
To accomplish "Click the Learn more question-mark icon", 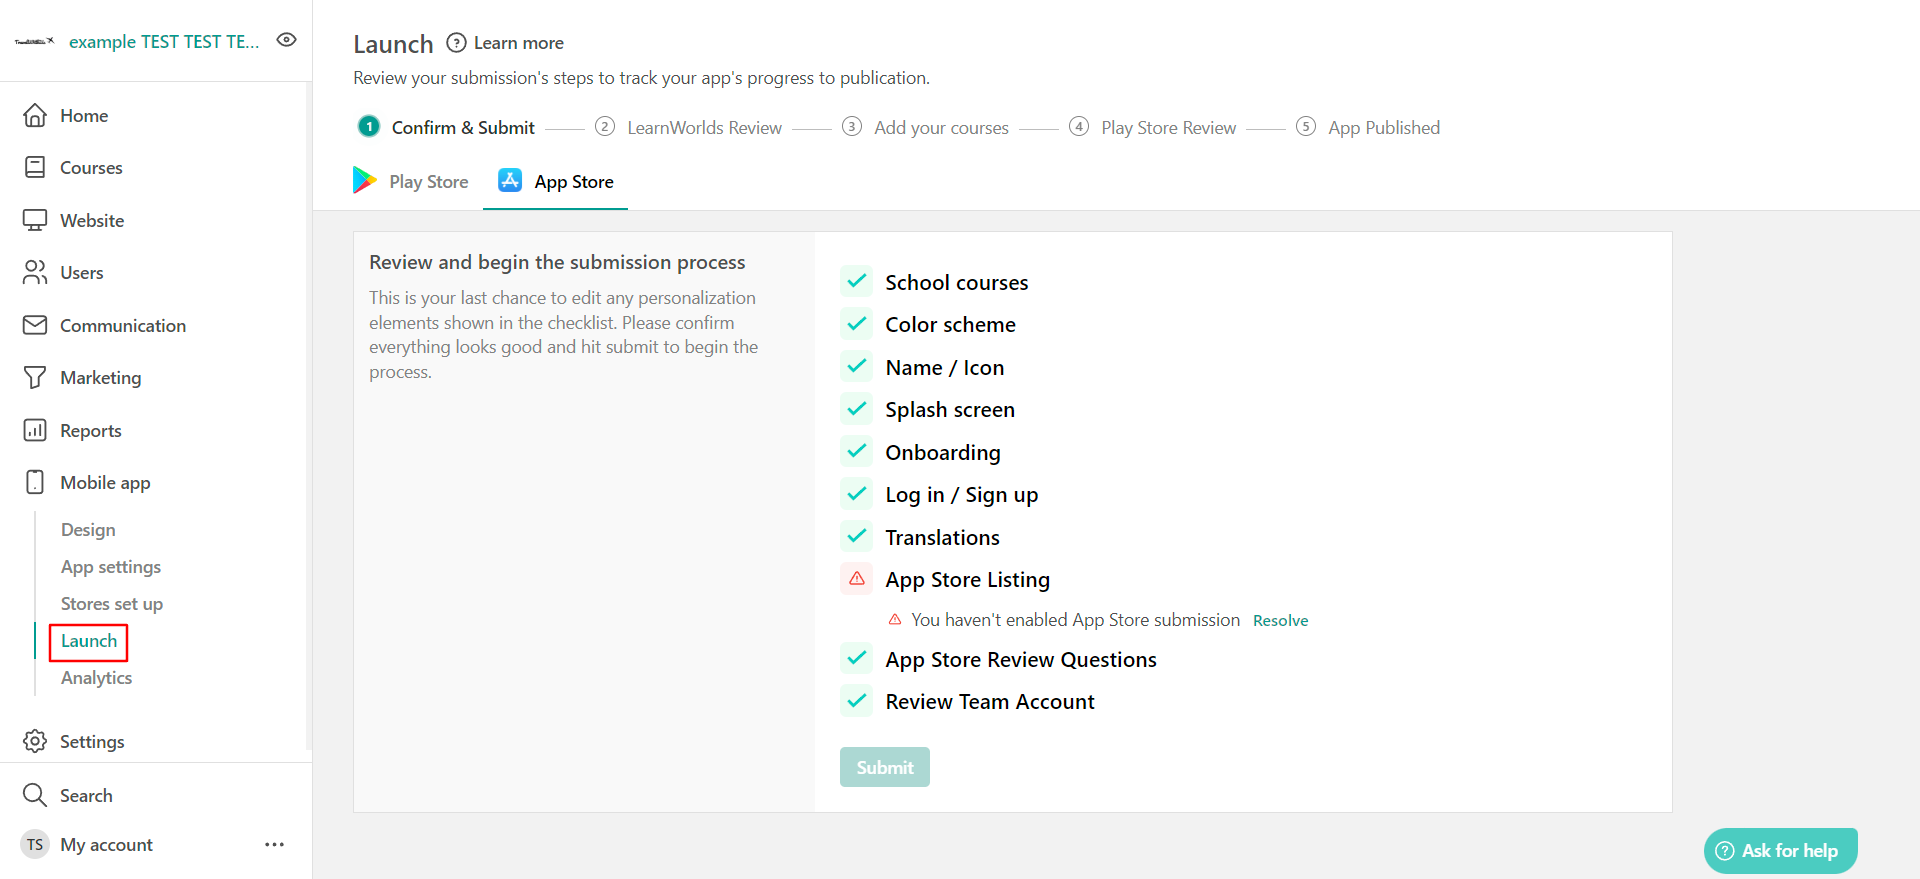I will 456,42.
